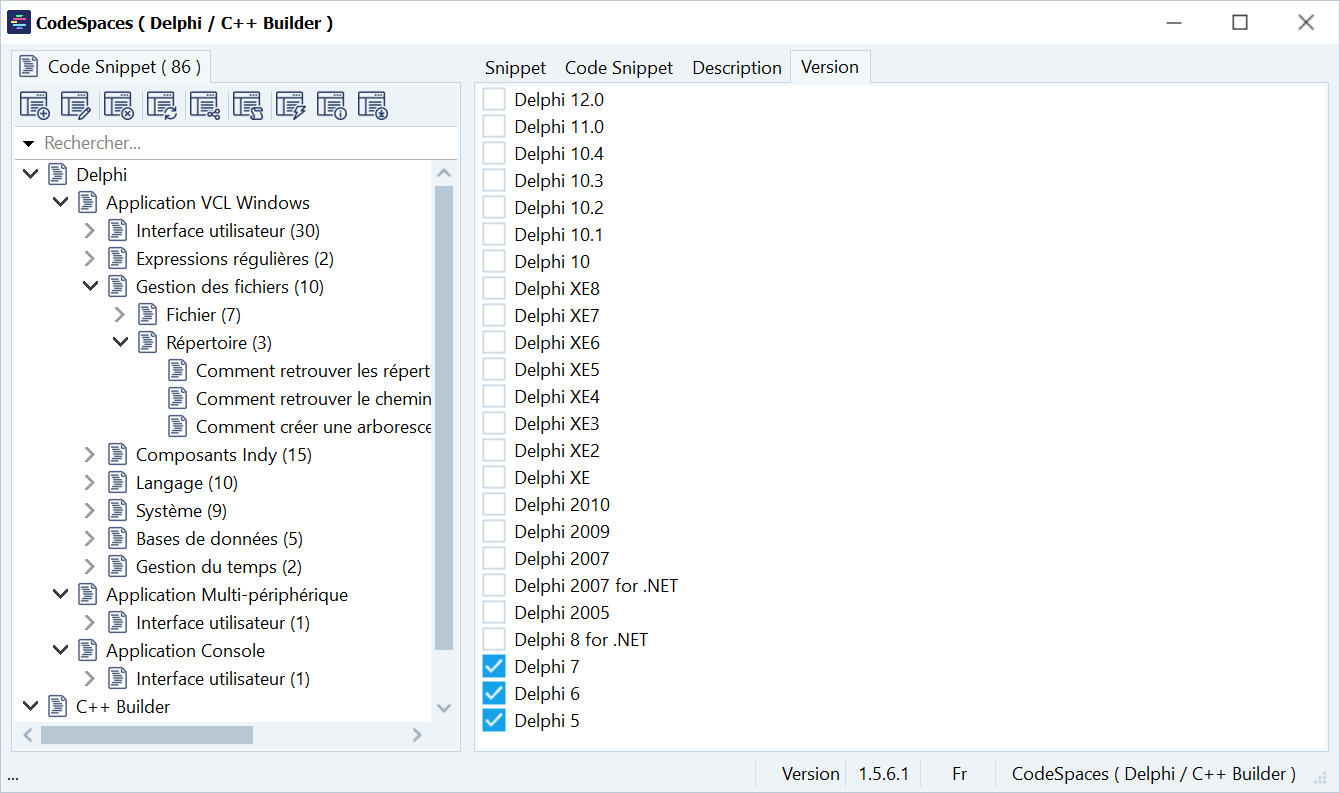Check the Delphi 12.0 checkbox

click(x=494, y=100)
